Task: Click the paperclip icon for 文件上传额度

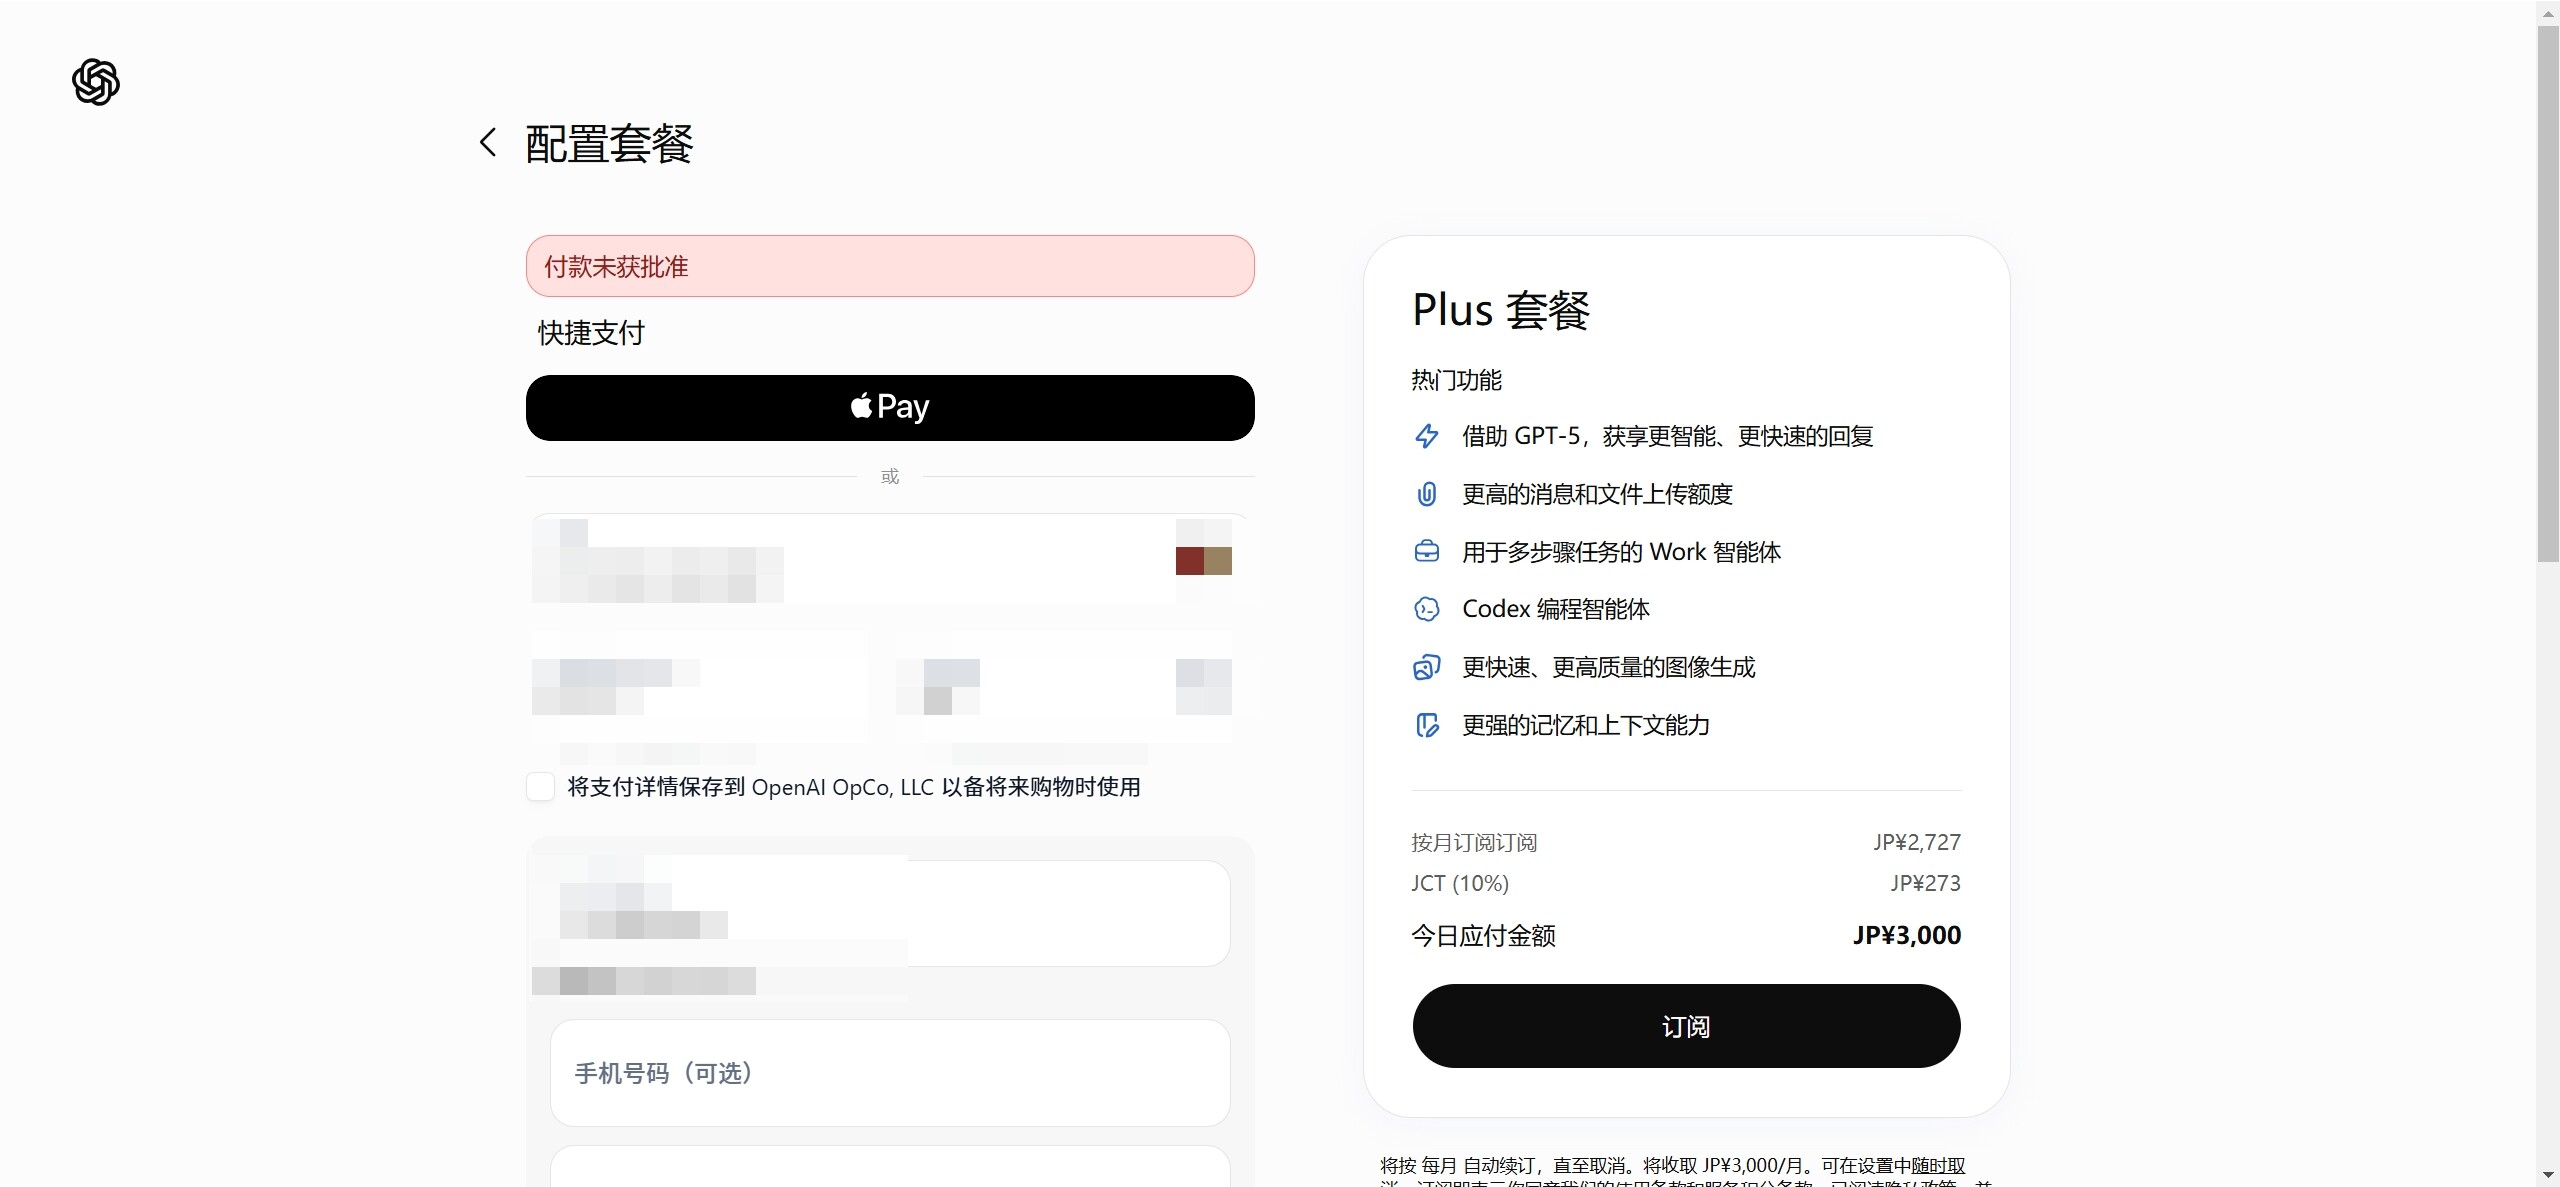Action: click(1427, 494)
